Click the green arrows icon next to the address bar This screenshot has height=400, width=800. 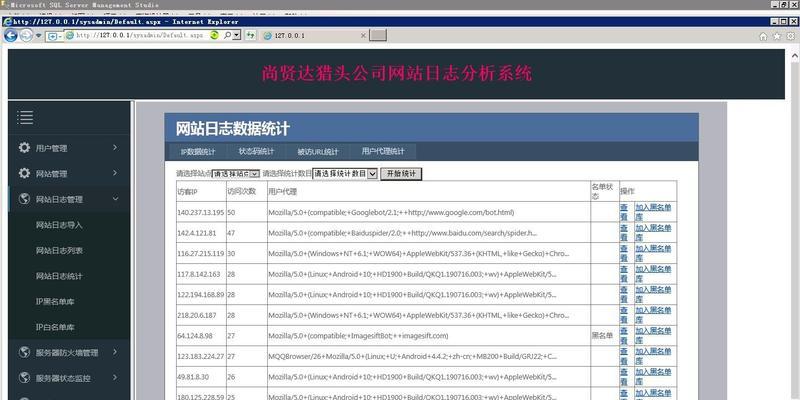tap(250, 35)
